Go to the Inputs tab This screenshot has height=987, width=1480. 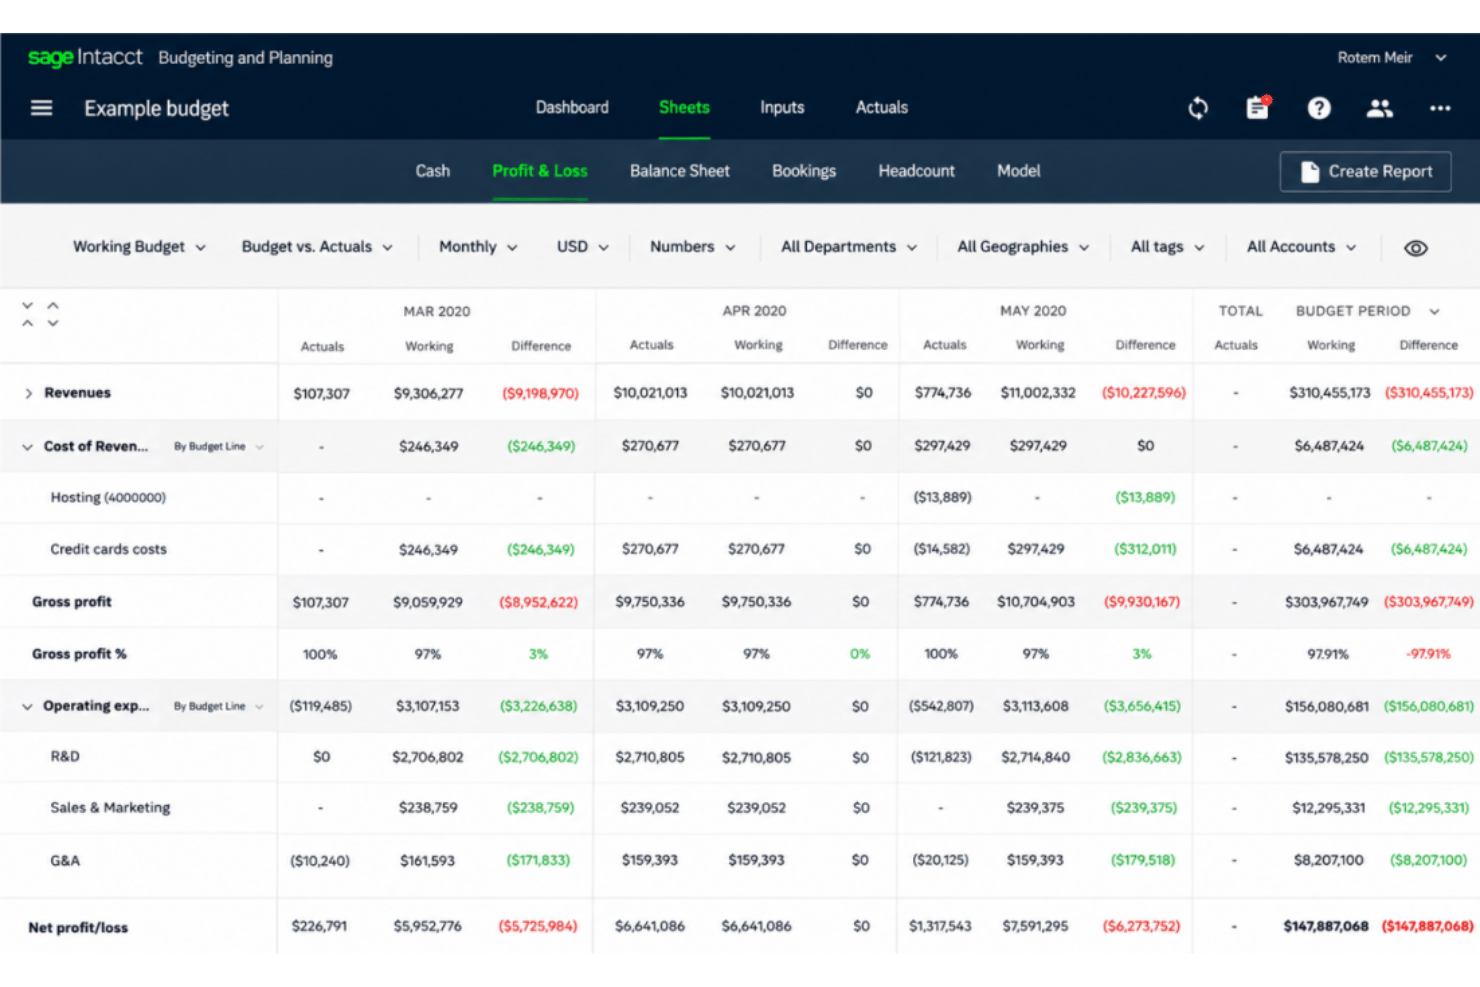(782, 107)
